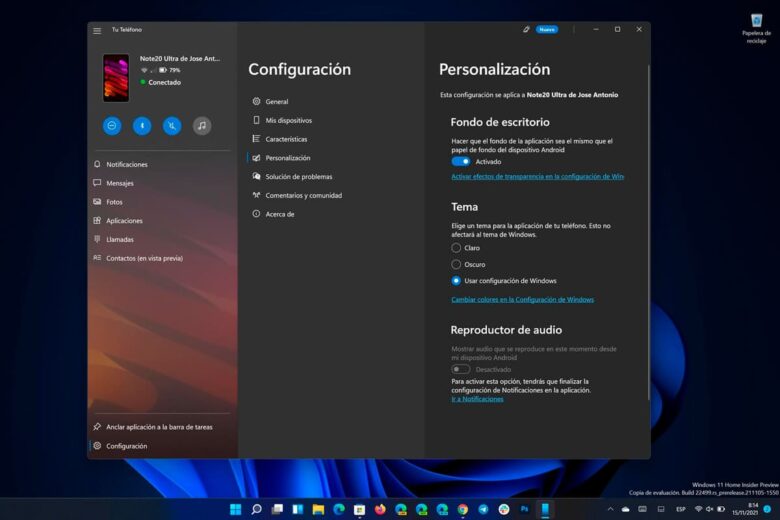Click the phone wallpaper thumbnail
Image resolution: width=780 pixels, height=520 pixels.
click(116, 78)
